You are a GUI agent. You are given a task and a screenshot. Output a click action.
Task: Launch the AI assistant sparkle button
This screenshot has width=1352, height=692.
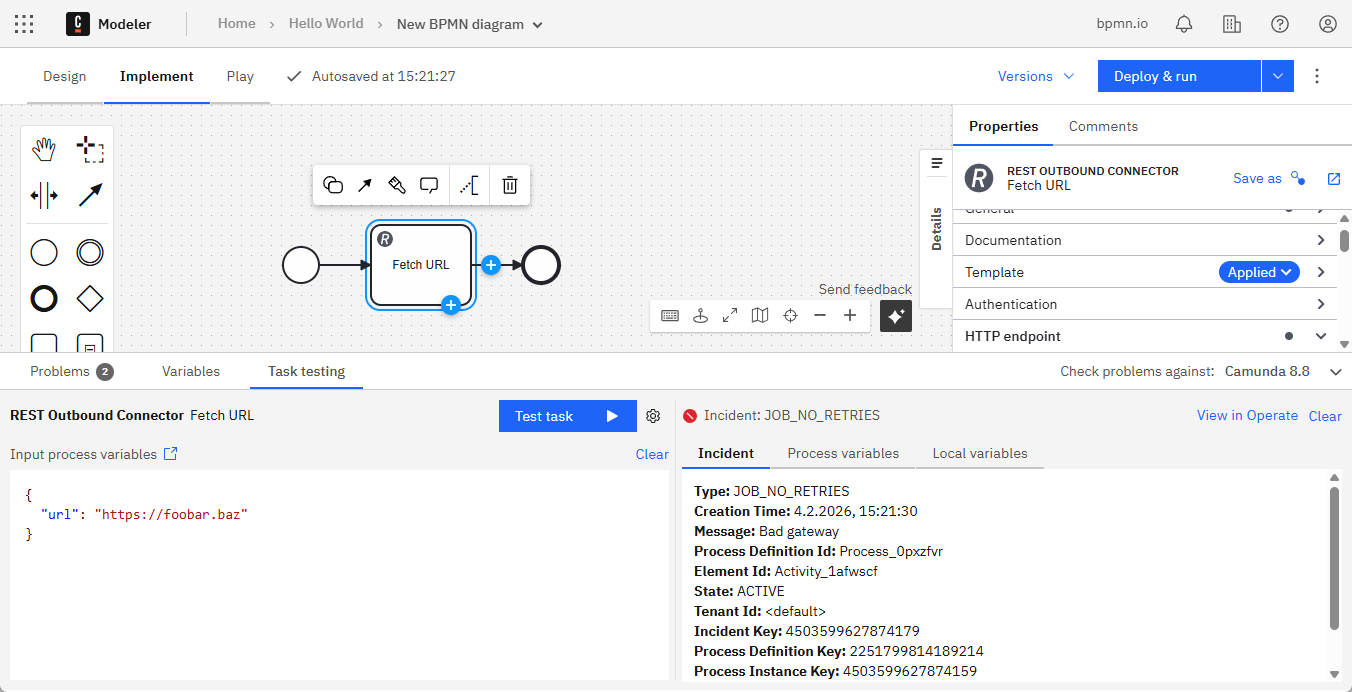pyautogui.click(x=895, y=315)
